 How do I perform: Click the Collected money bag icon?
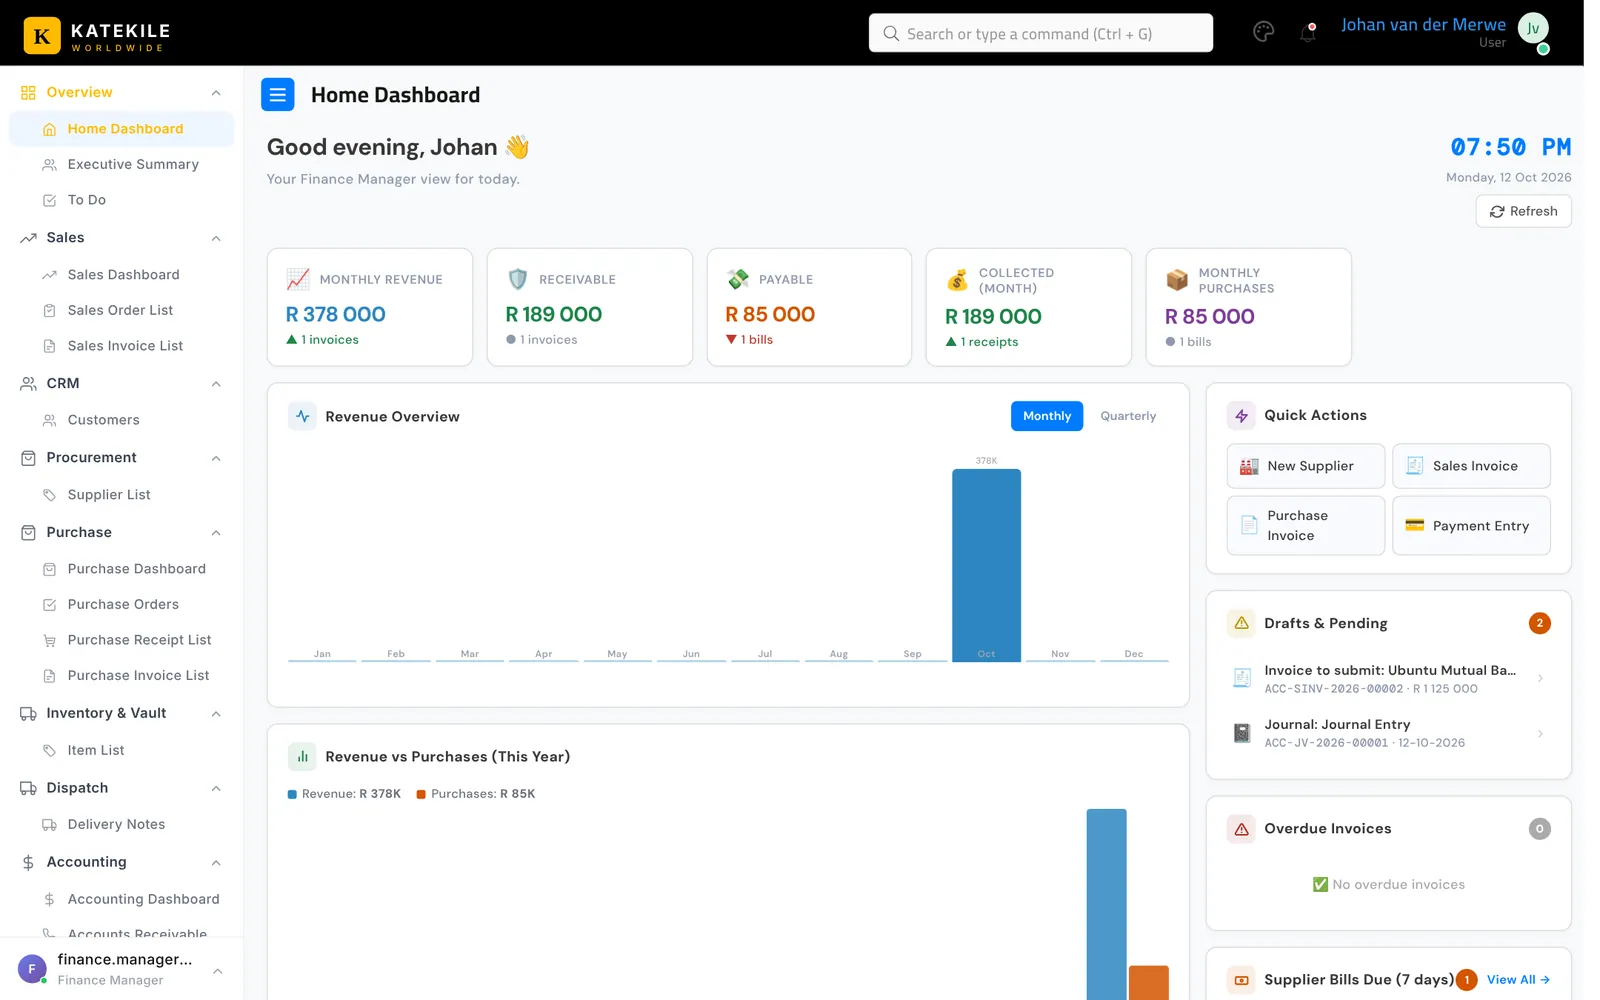pyautogui.click(x=957, y=280)
